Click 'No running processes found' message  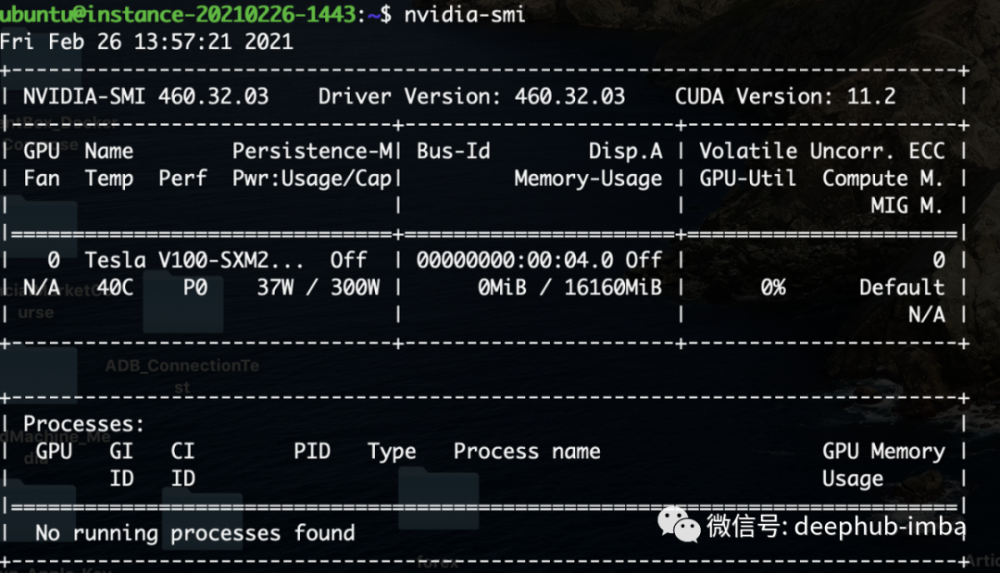pyautogui.click(x=194, y=533)
